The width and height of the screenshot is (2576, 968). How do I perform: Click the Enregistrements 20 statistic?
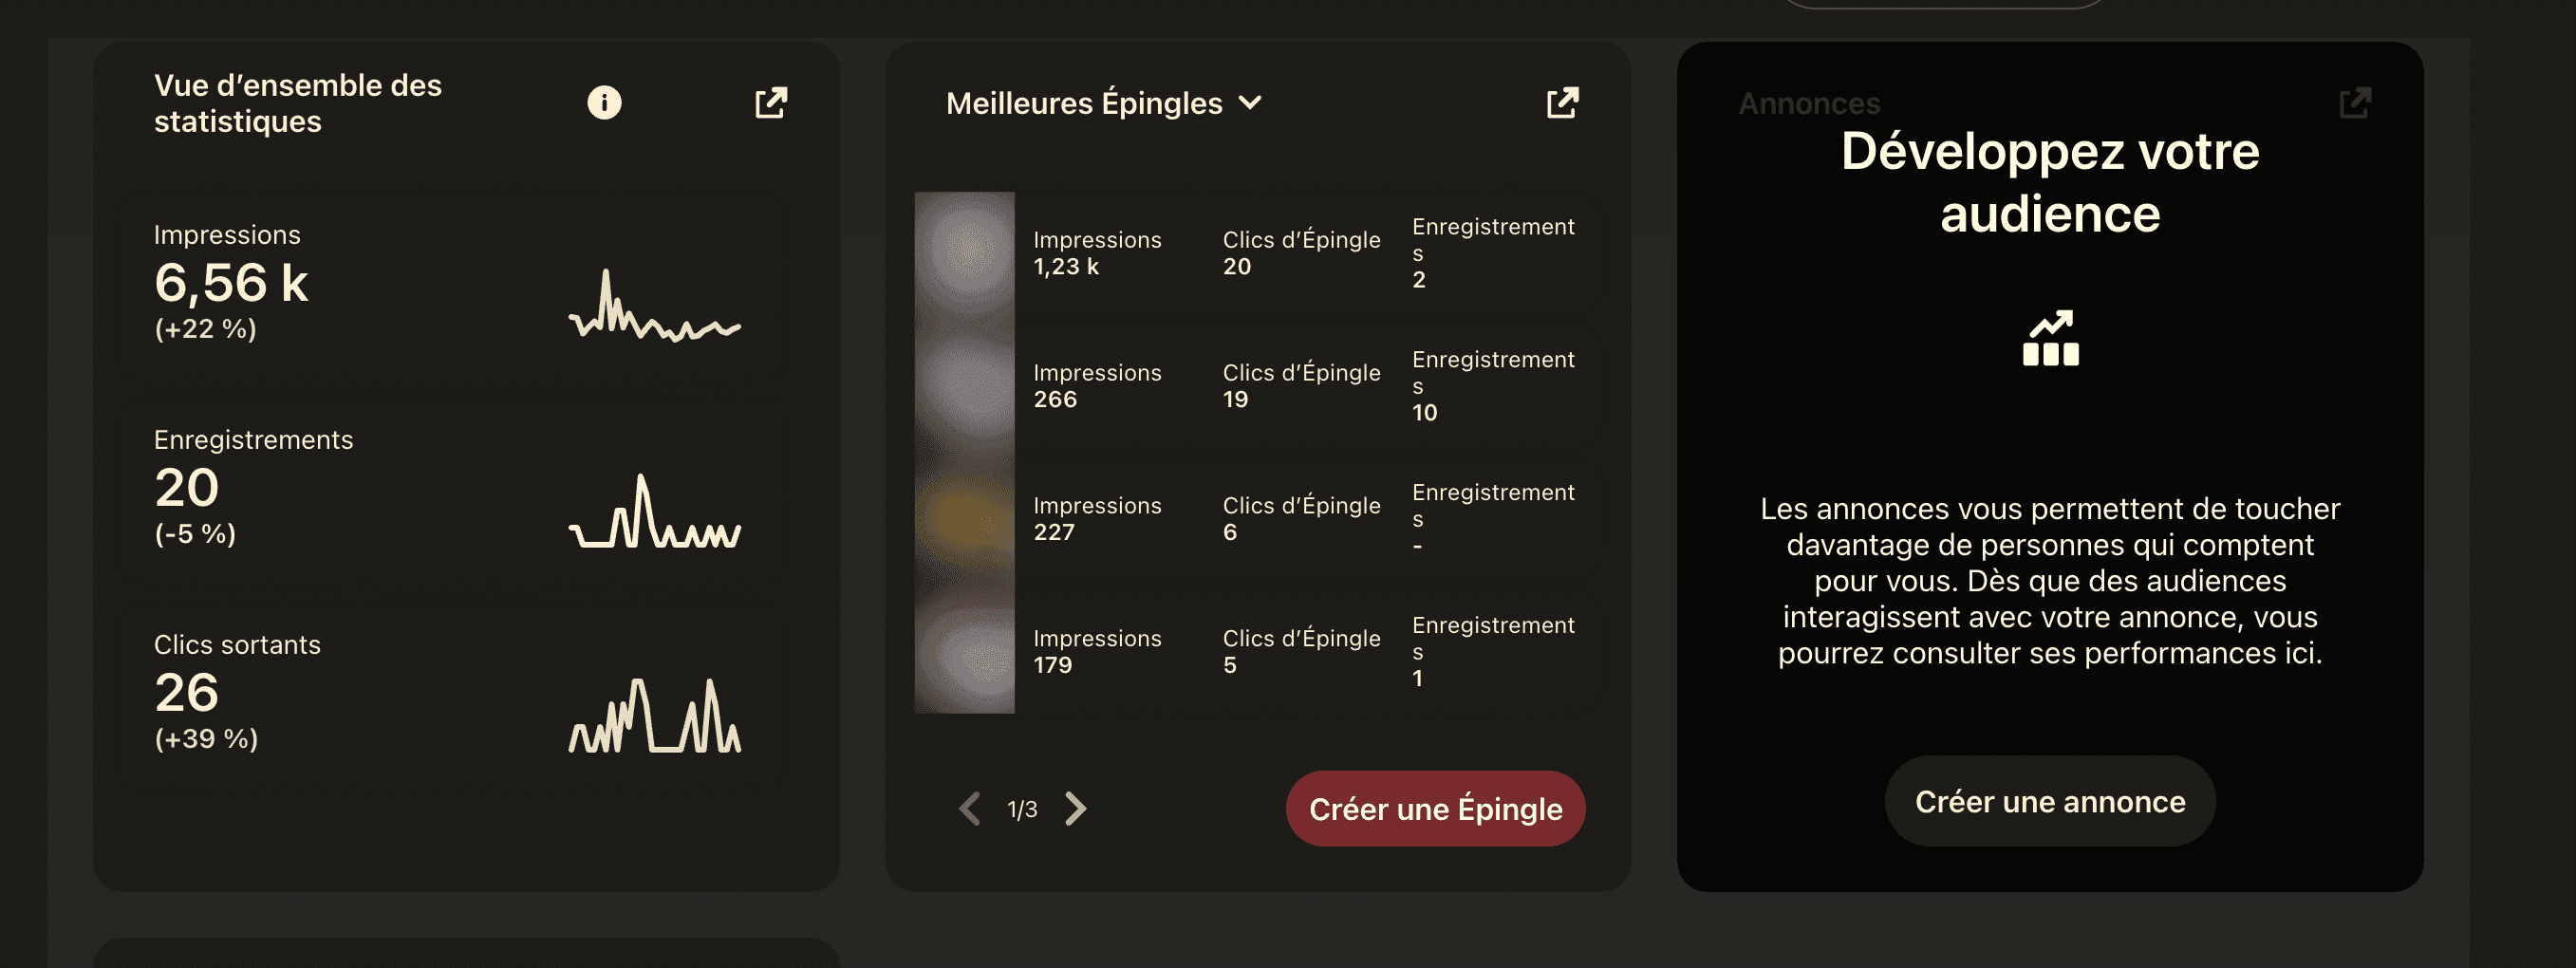click(253, 487)
